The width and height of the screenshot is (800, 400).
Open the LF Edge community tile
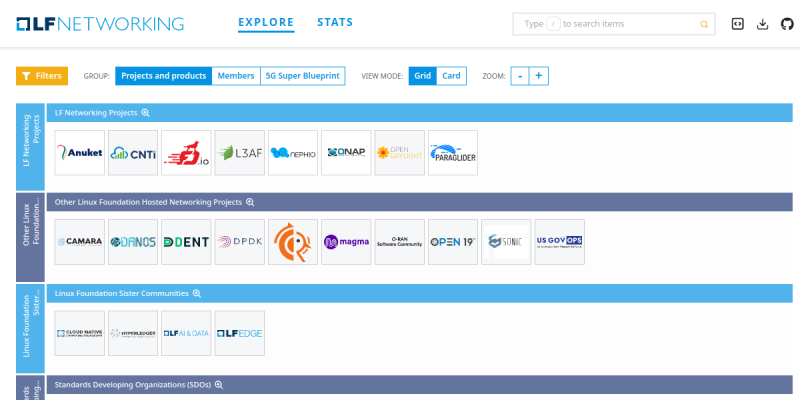(x=240, y=333)
